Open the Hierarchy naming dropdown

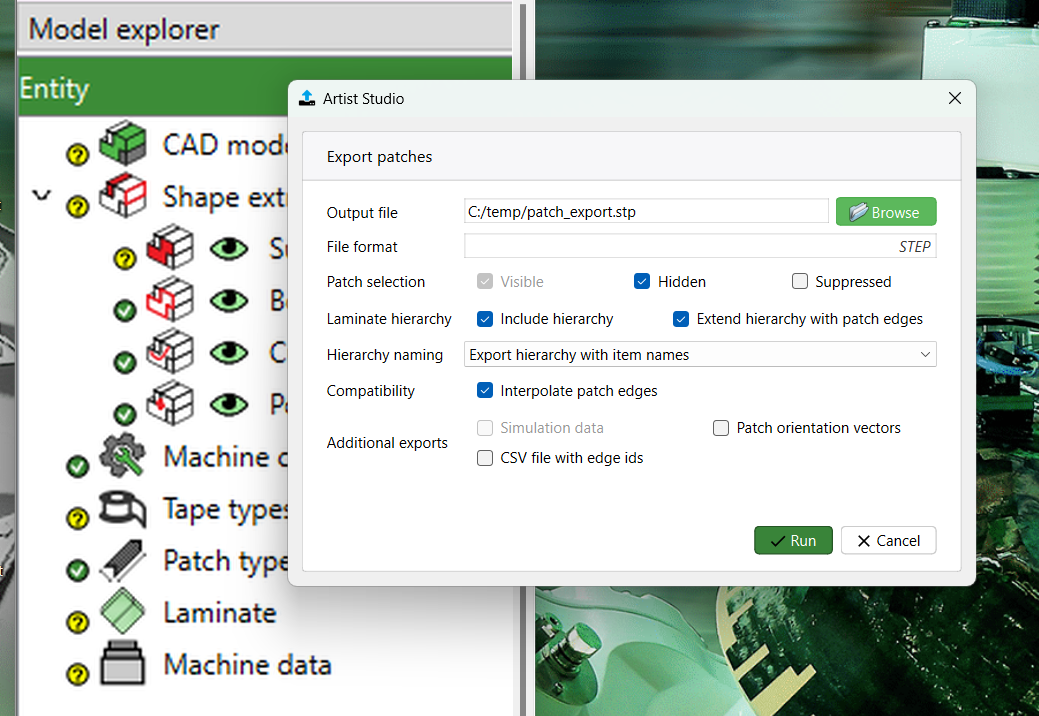click(x=700, y=354)
